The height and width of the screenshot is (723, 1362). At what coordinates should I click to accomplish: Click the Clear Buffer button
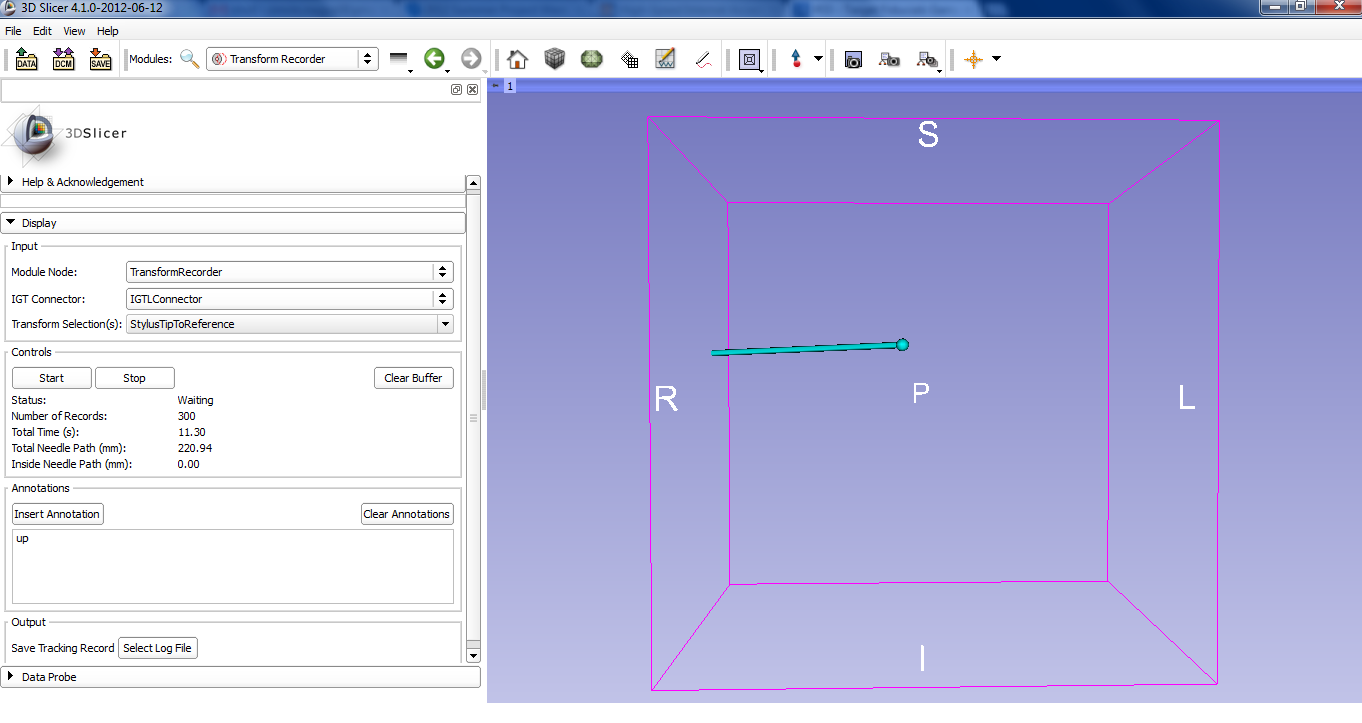(413, 378)
